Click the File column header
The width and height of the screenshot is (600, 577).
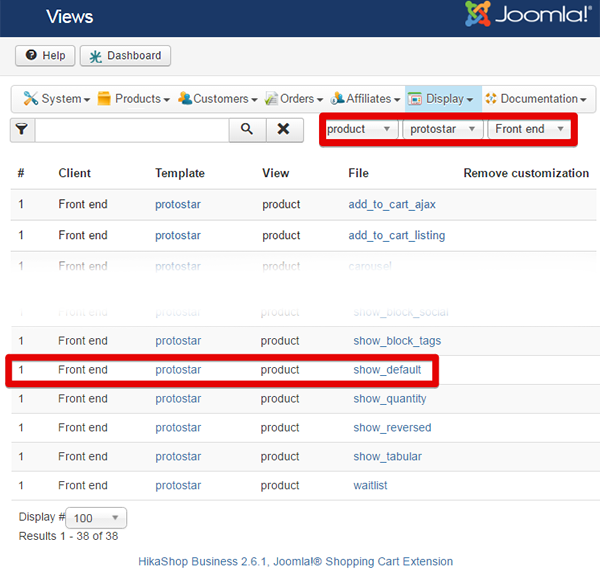358,173
